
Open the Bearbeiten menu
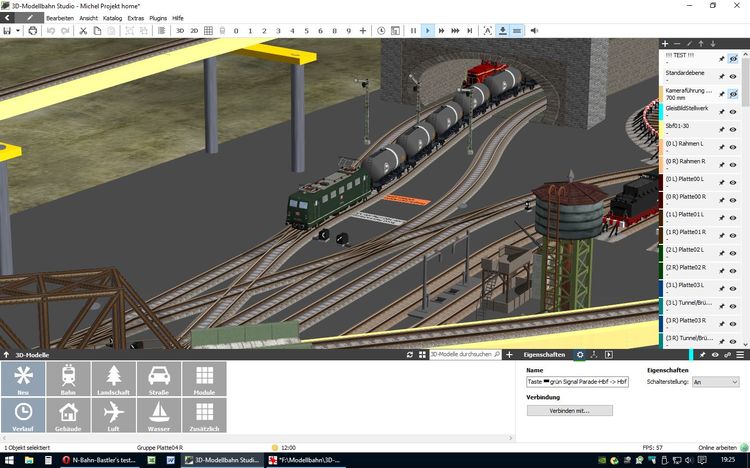click(59, 18)
